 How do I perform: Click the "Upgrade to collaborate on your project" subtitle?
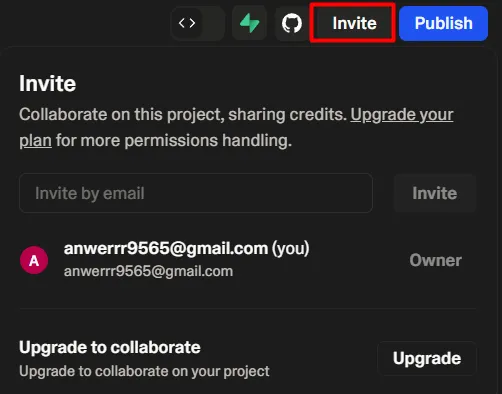click(144, 371)
